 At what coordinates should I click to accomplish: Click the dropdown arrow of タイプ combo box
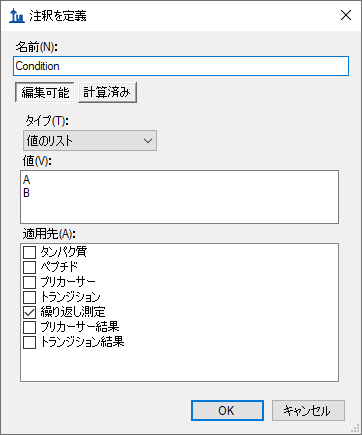pyautogui.click(x=148, y=141)
